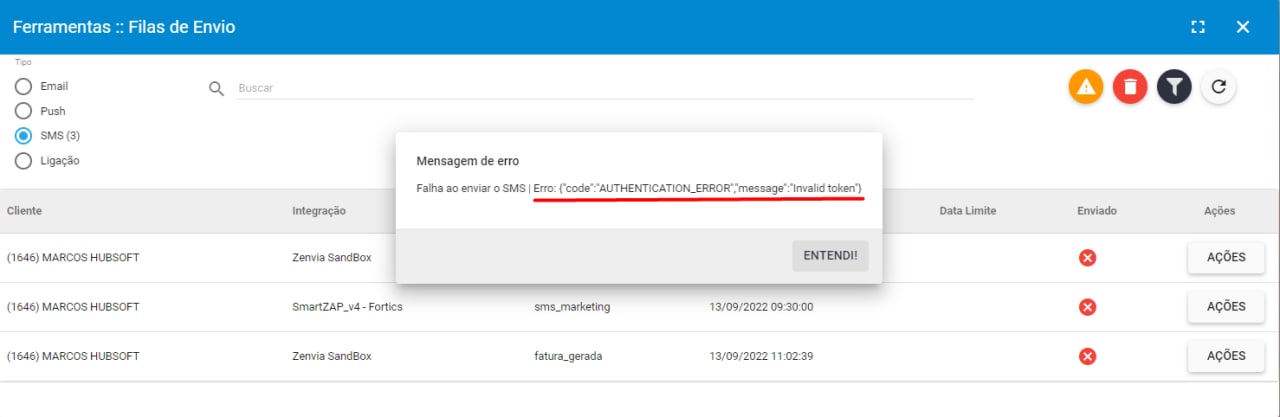
Task: Click the fatura_gerada cell
Action: pos(568,356)
